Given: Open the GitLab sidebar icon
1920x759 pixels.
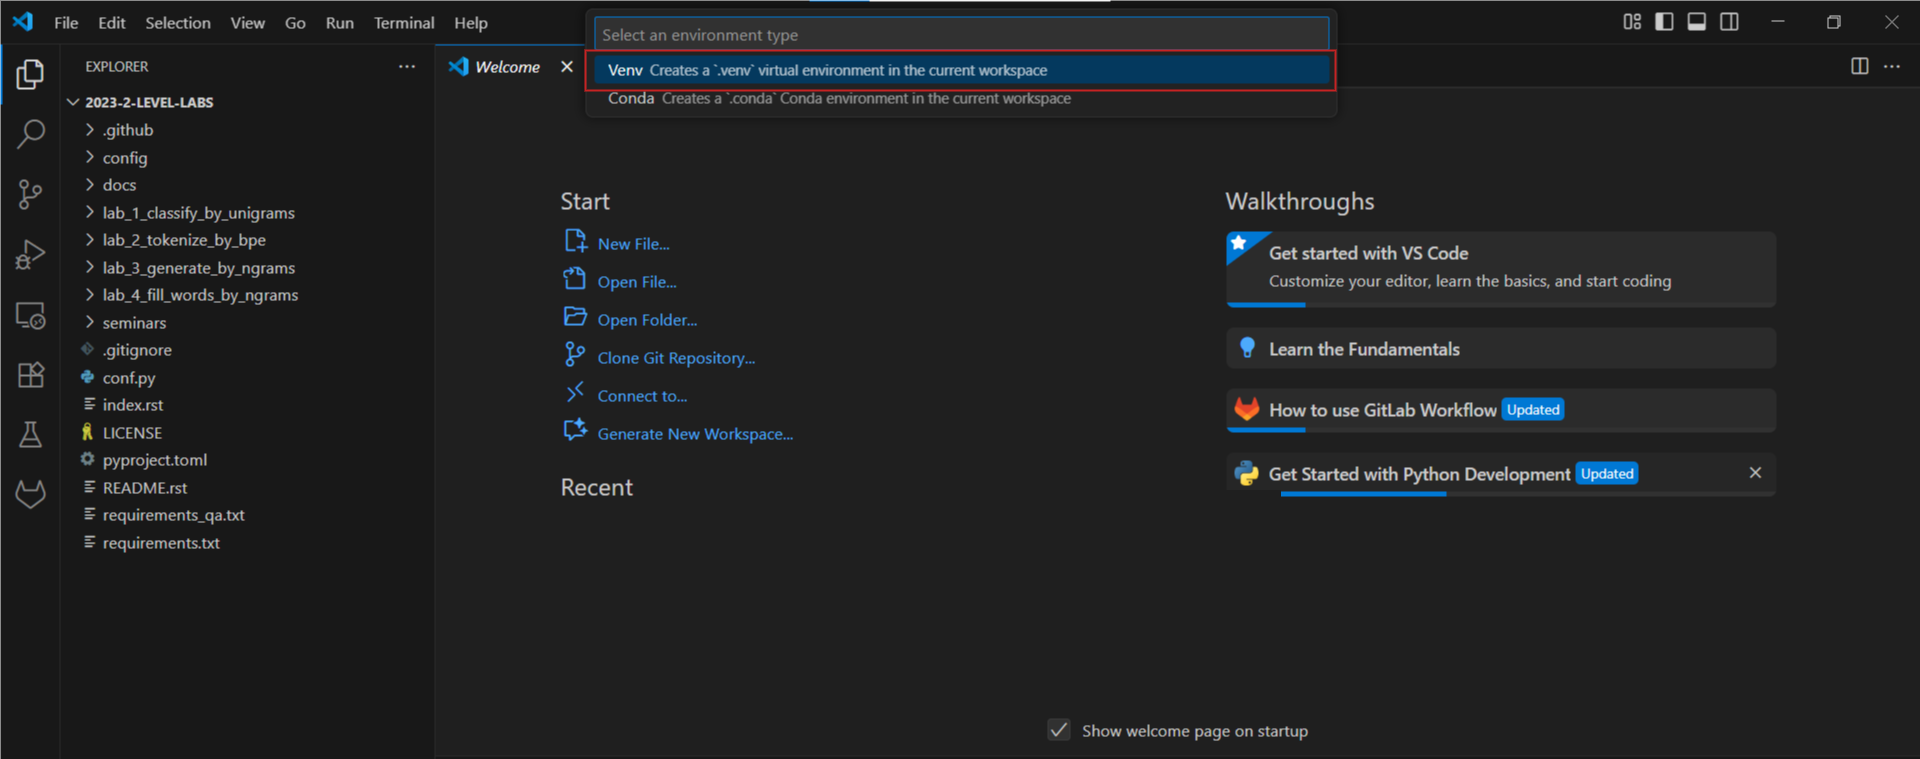Looking at the screenshot, I should pyautogui.click(x=30, y=494).
